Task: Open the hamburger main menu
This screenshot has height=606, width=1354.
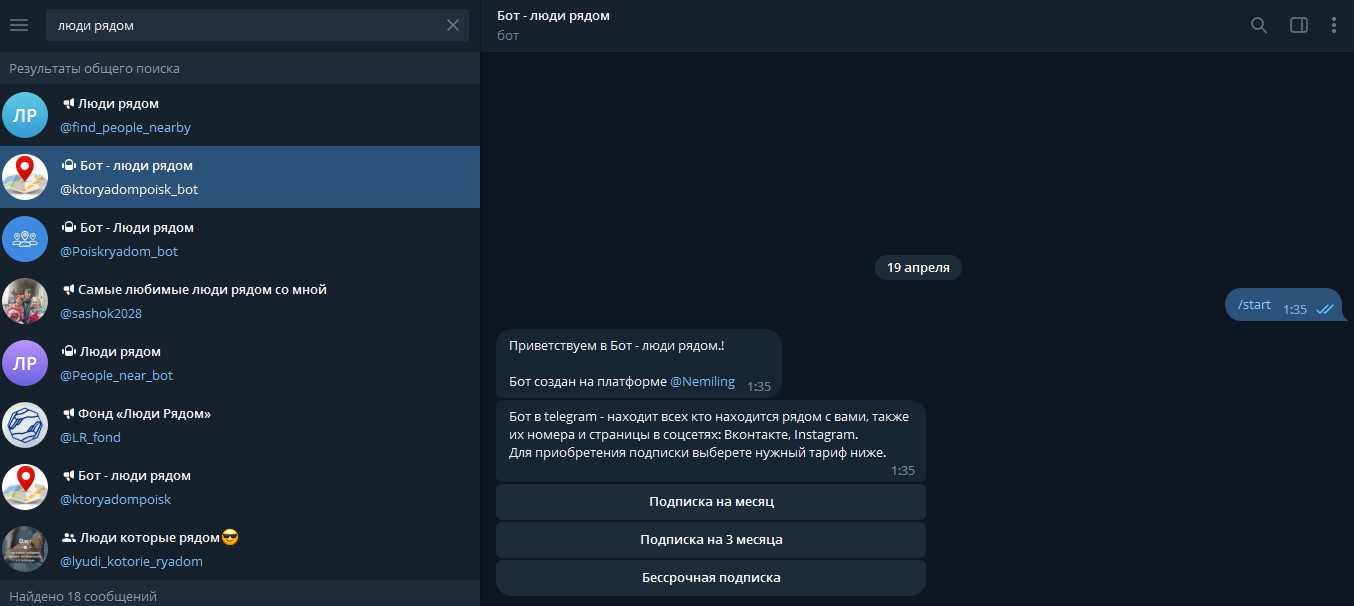Action: (x=19, y=25)
